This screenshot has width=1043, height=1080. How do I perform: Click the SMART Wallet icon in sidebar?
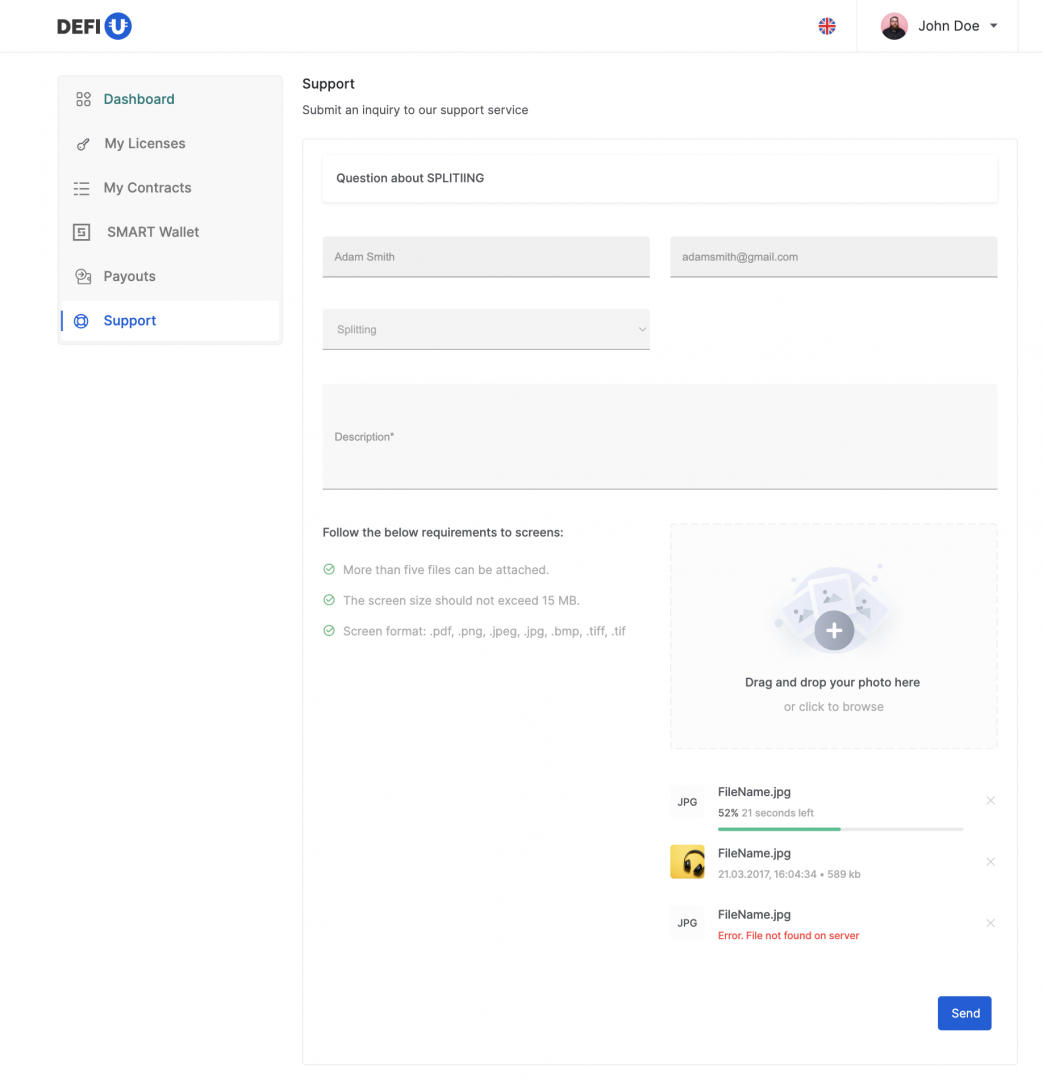[x=82, y=232]
